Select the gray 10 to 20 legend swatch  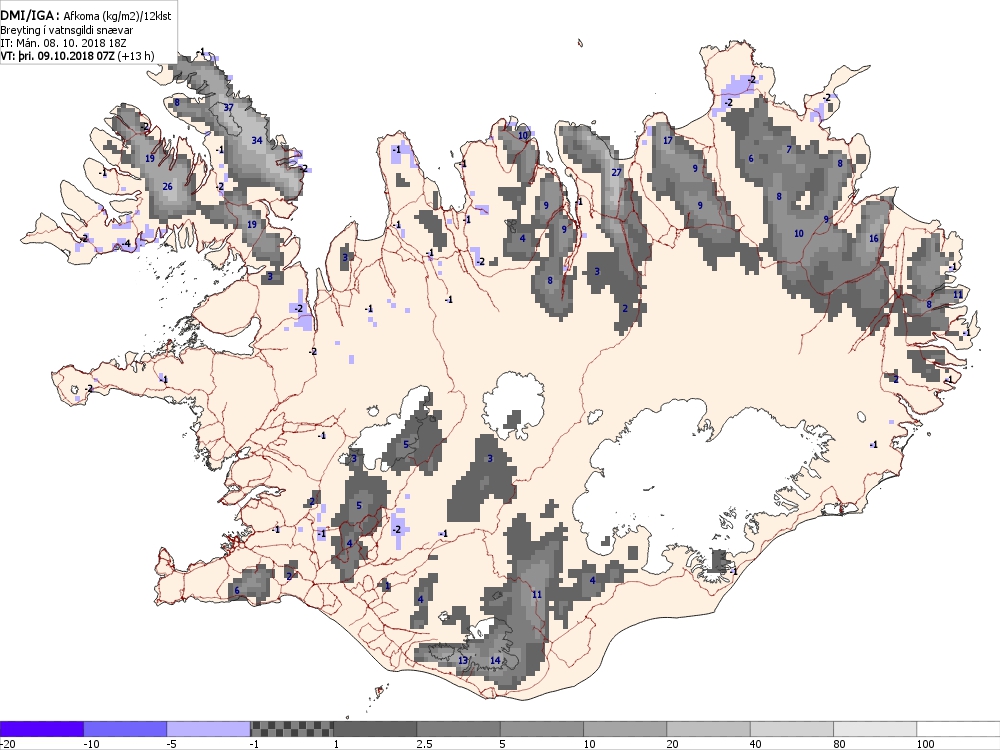coord(625,729)
